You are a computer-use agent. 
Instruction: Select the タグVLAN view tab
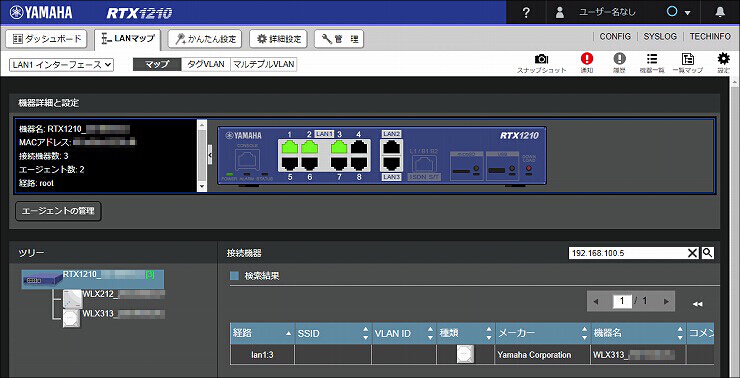(206, 65)
